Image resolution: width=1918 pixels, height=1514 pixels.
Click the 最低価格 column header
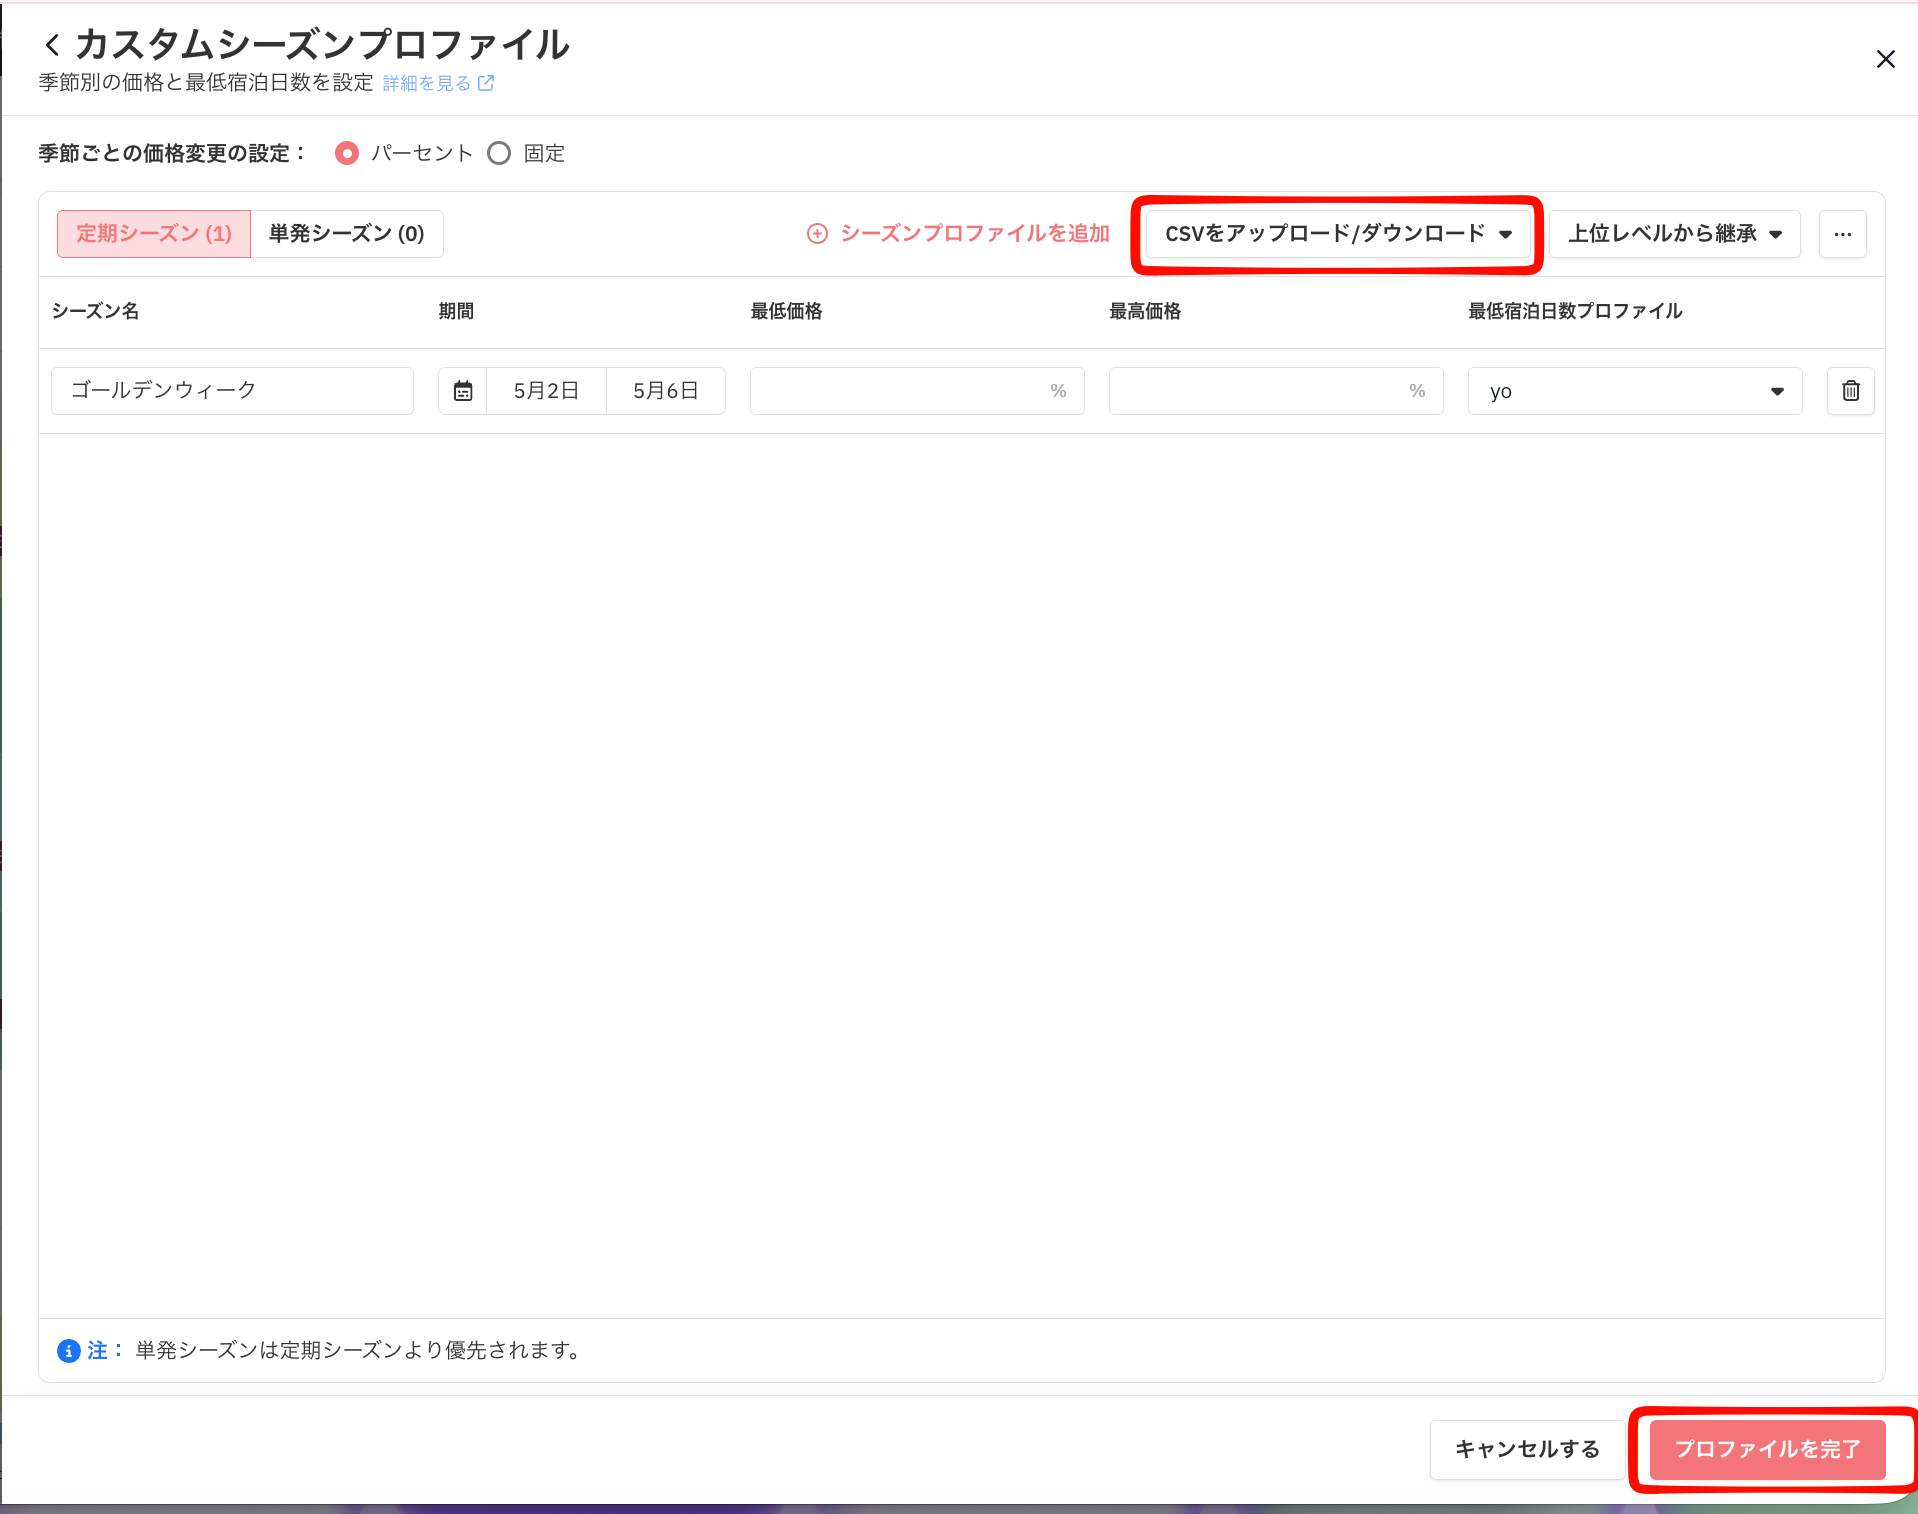pos(786,312)
